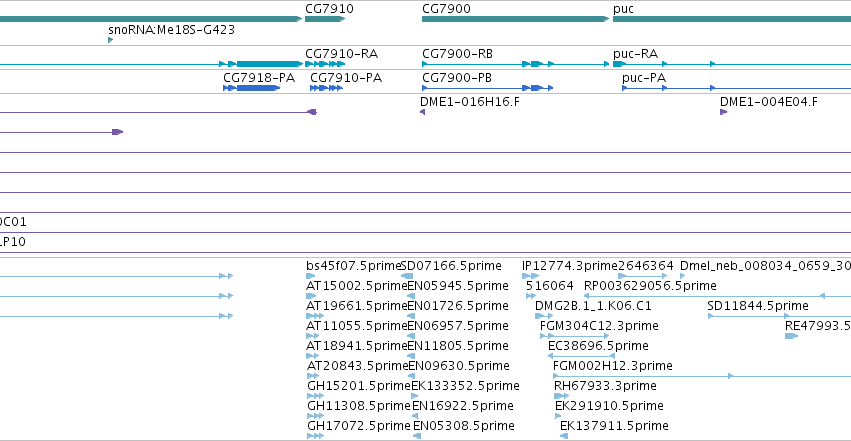Select the snoRNA:Me18S-G423 arrow glyph
Screen dimensions: 851x441
(110, 40)
